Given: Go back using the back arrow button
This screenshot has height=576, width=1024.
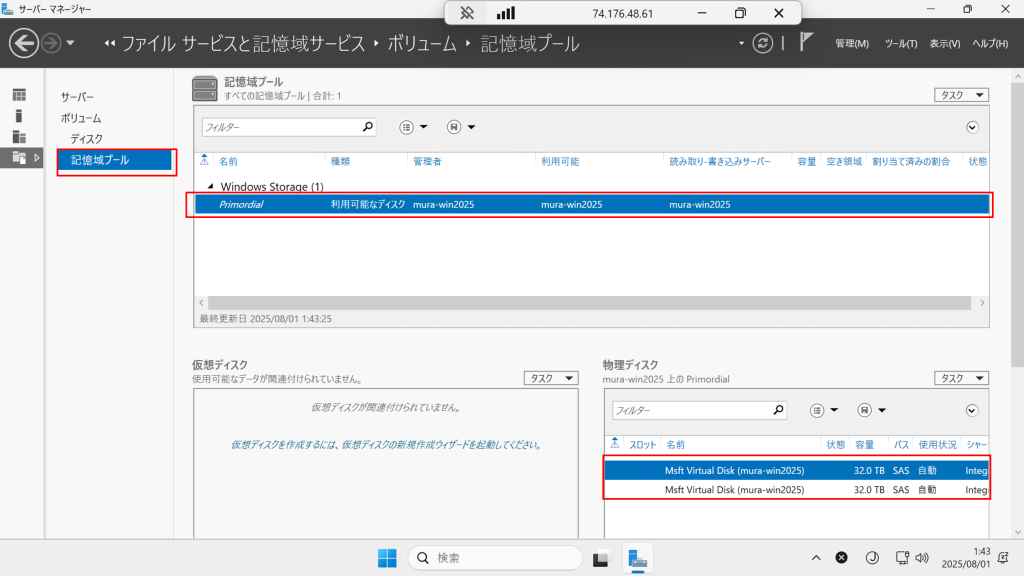Looking at the screenshot, I should point(24,43).
